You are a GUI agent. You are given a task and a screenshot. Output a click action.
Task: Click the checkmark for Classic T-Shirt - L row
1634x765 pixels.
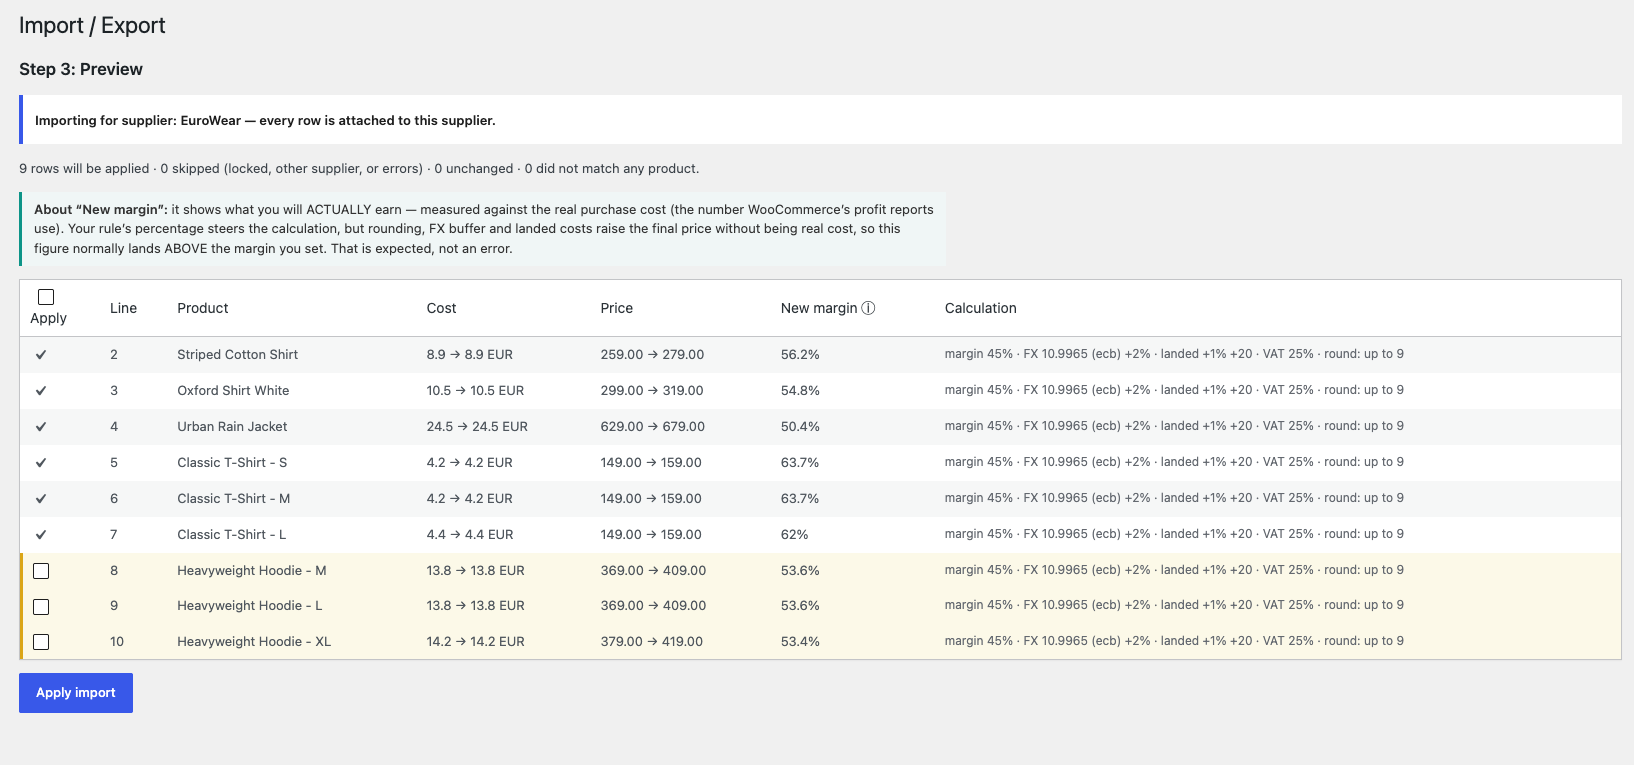coord(41,535)
